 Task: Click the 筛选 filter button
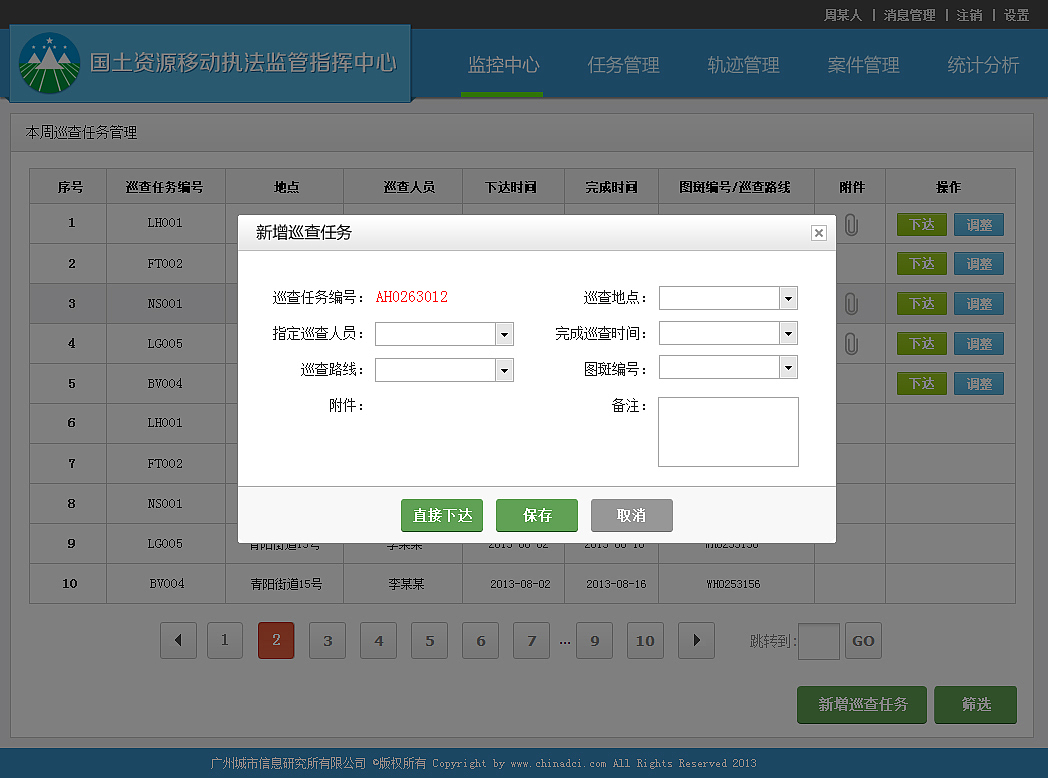point(975,704)
